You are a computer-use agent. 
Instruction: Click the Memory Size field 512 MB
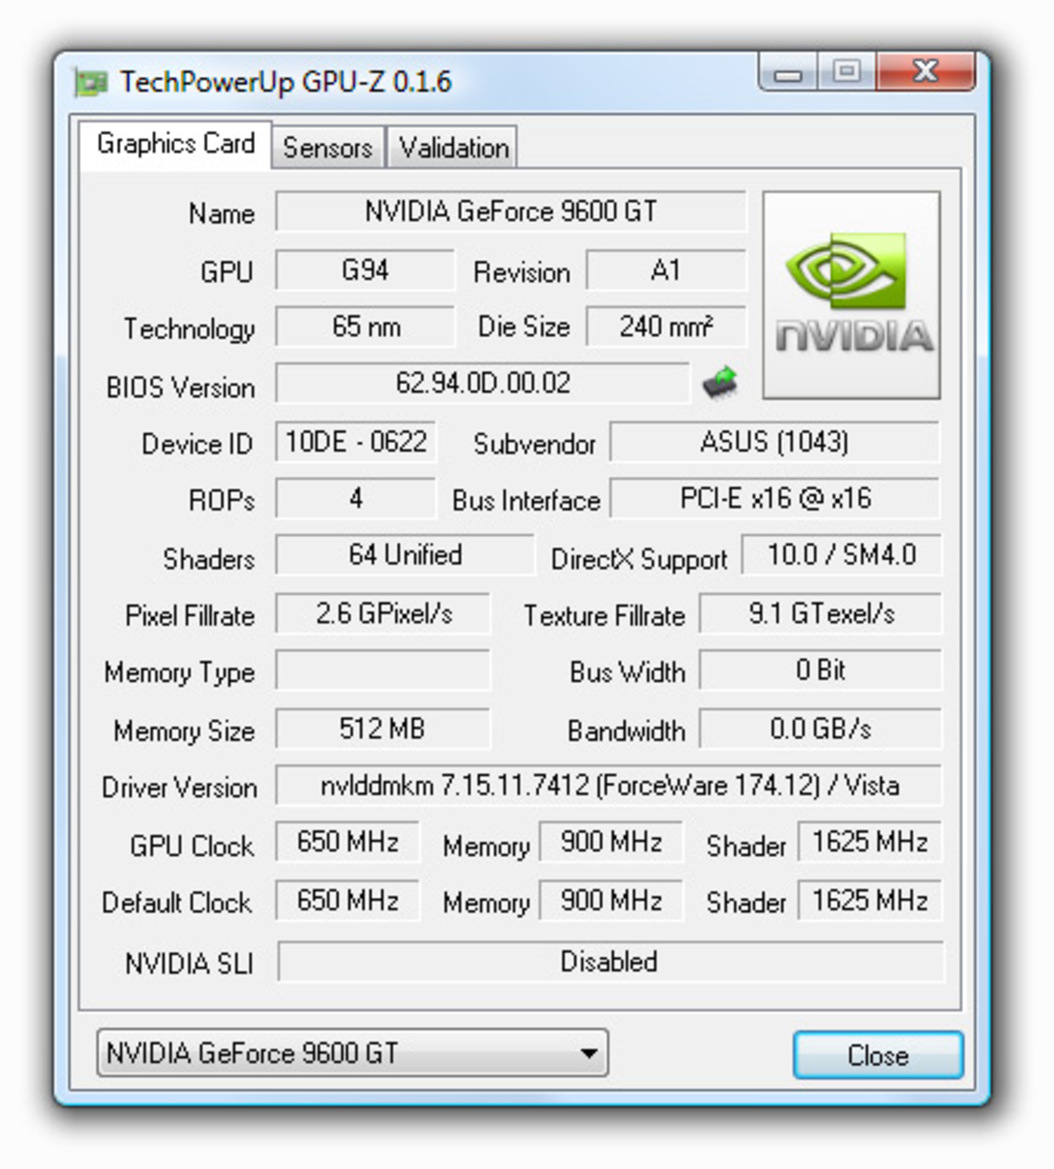tap(383, 728)
